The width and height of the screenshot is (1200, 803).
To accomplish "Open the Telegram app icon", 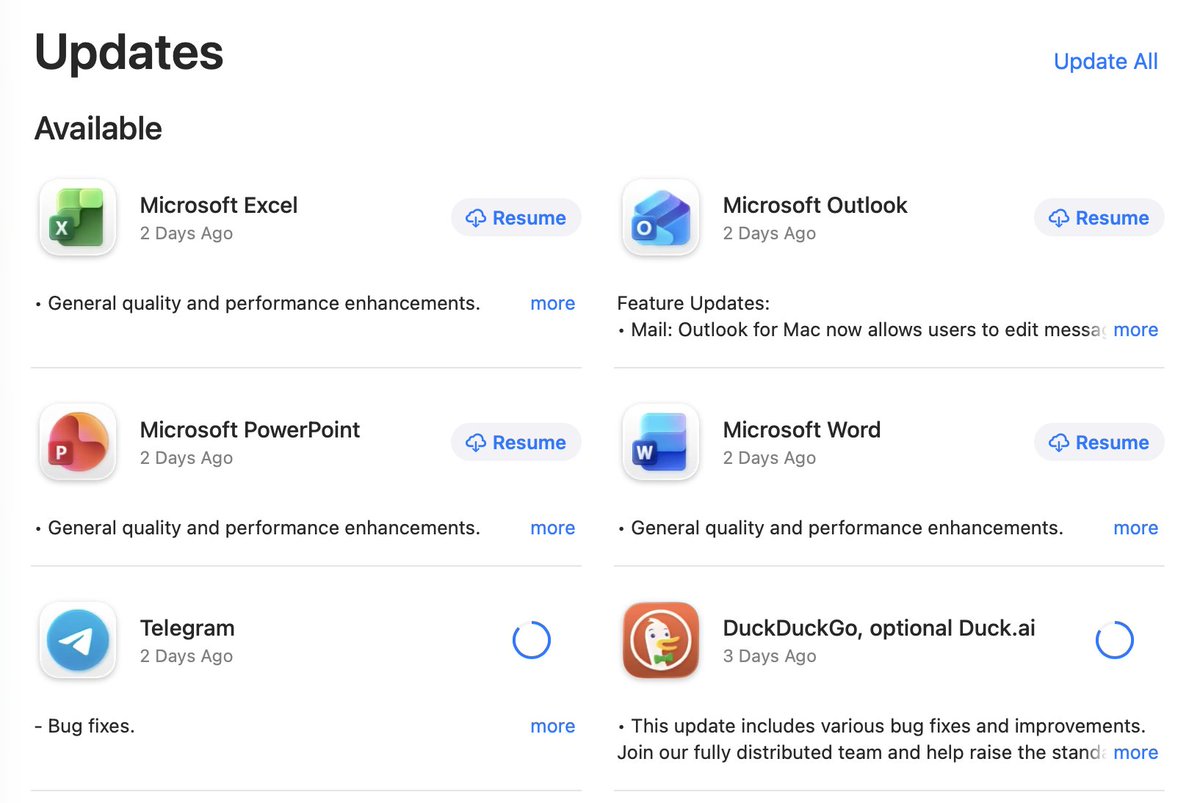I will pyautogui.click(x=78, y=641).
